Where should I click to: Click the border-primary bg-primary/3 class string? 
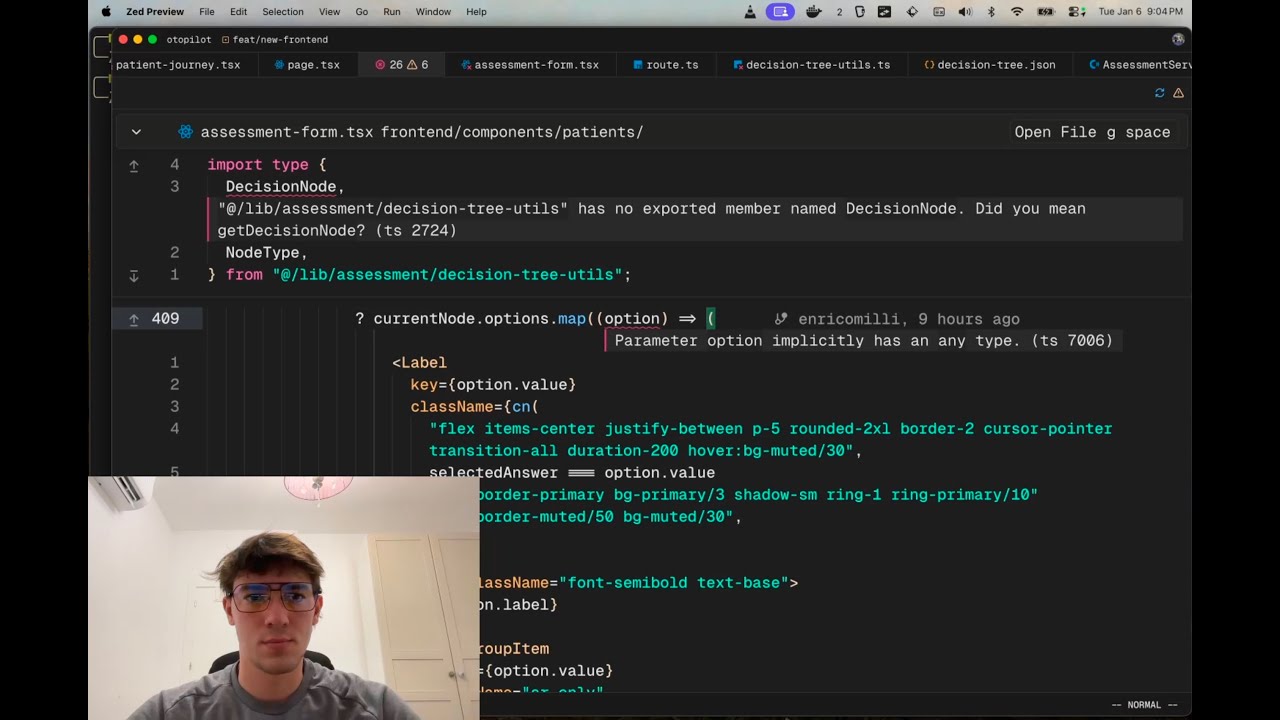click(x=758, y=495)
